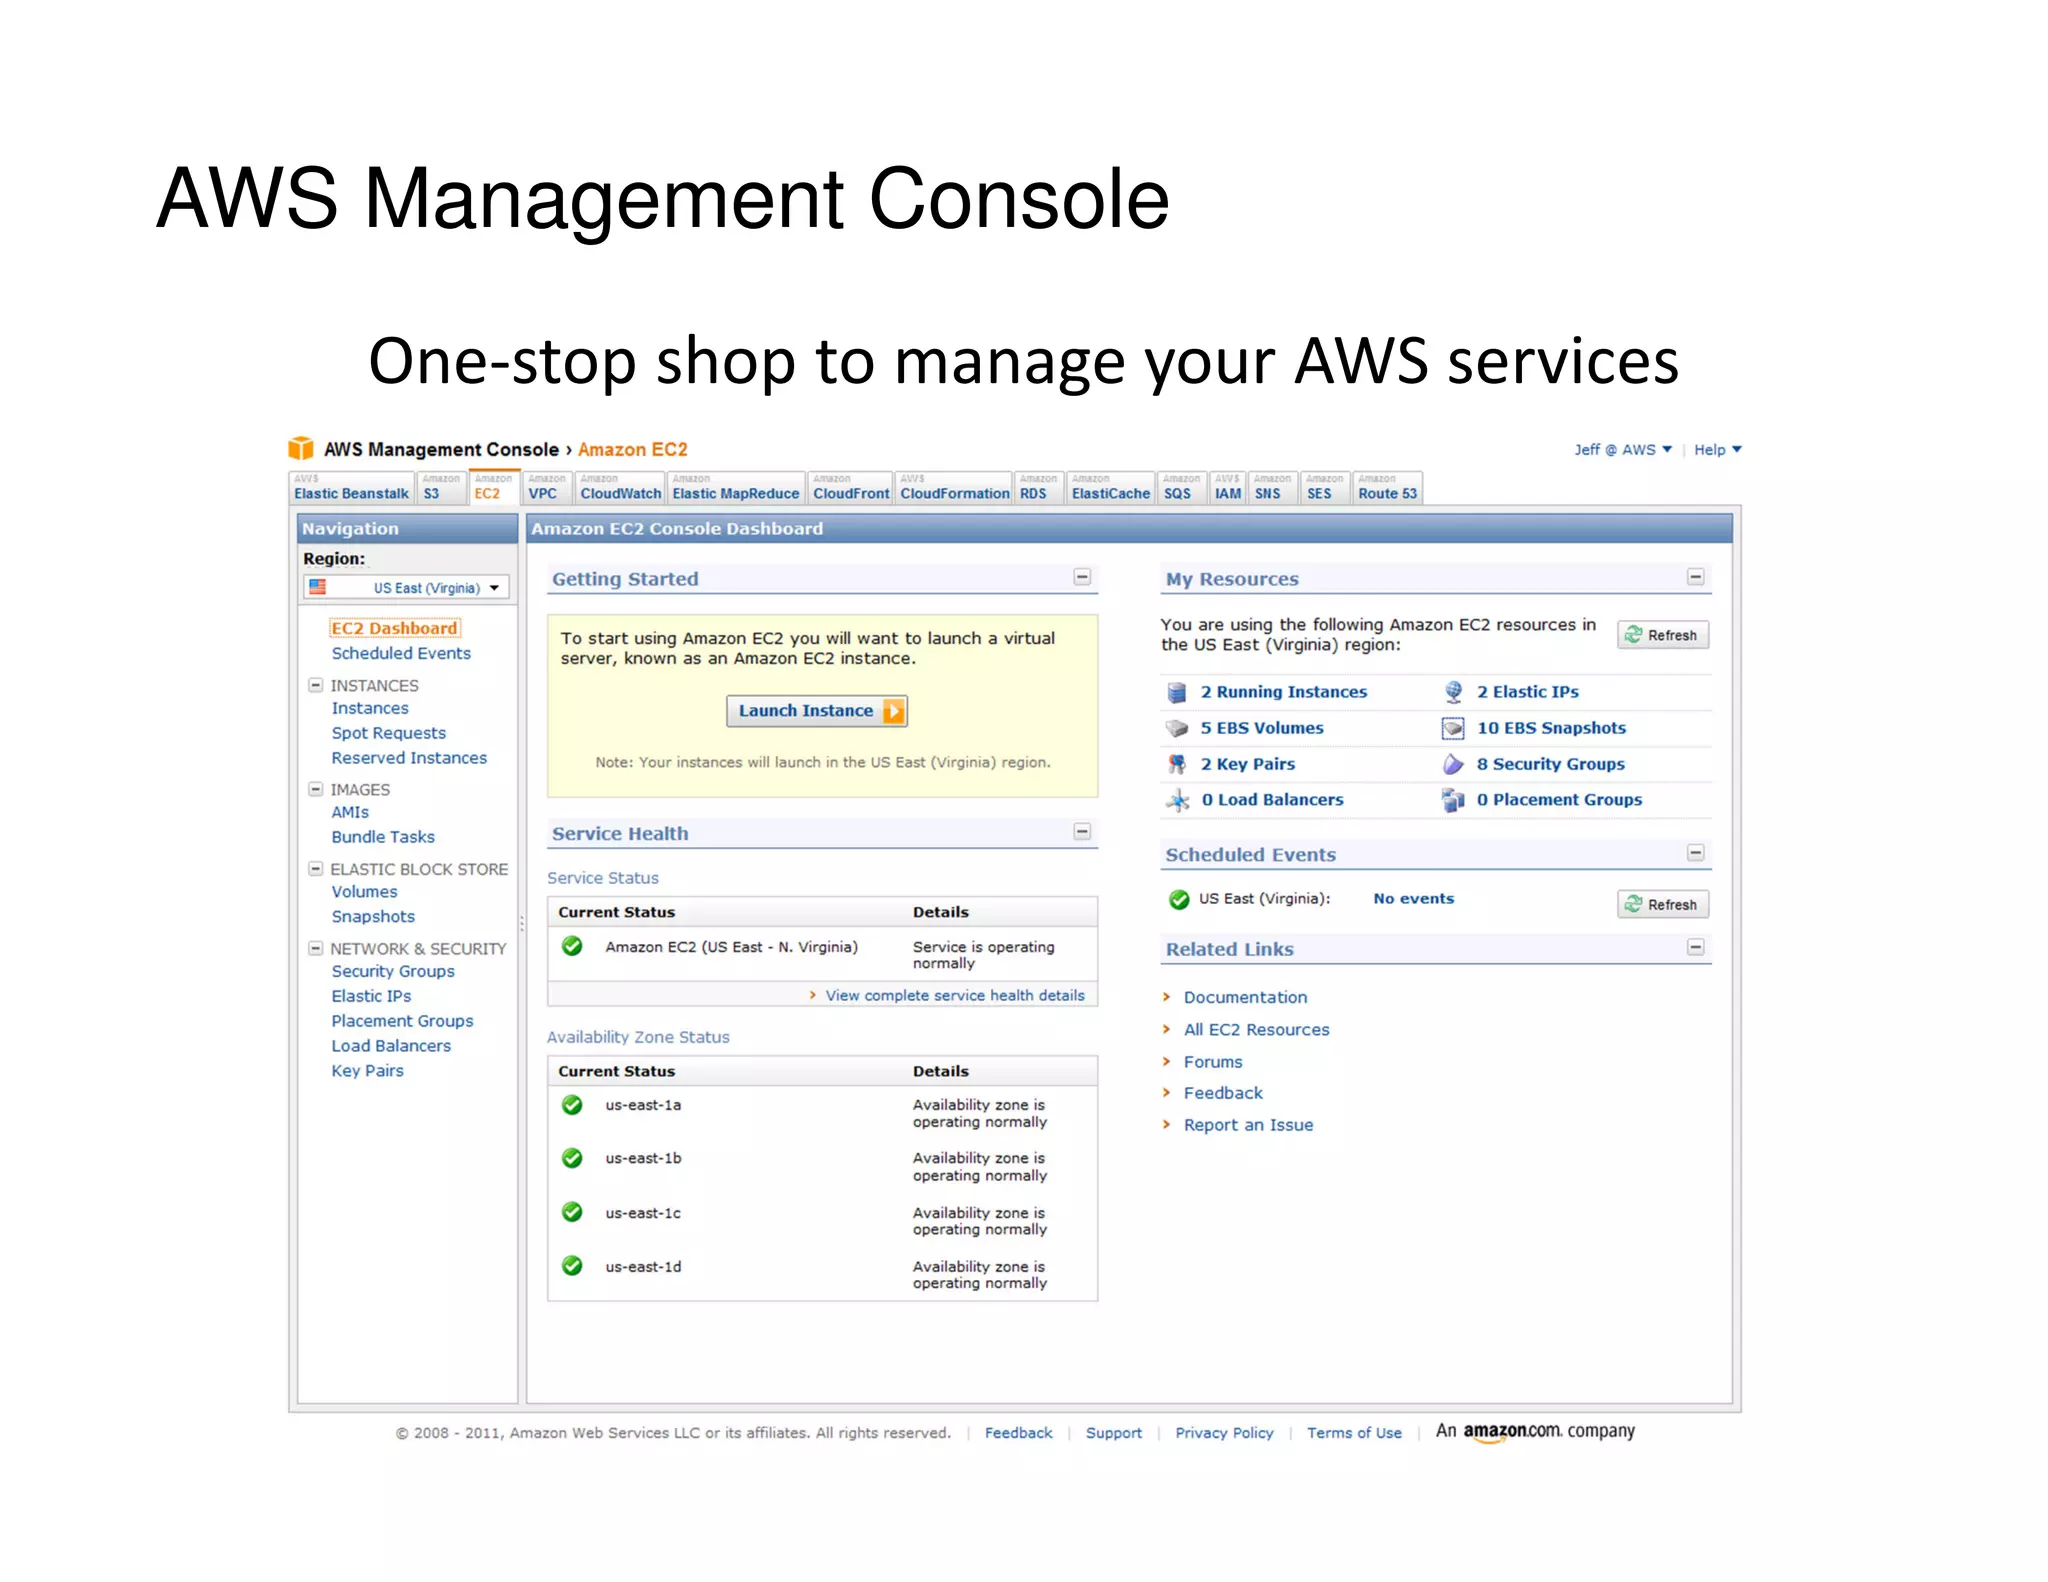This screenshot has width=2048, height=1582.
Task: Click the EBS Volumes disk icon
Action: pyautogui.click(x=1177, y=728)
